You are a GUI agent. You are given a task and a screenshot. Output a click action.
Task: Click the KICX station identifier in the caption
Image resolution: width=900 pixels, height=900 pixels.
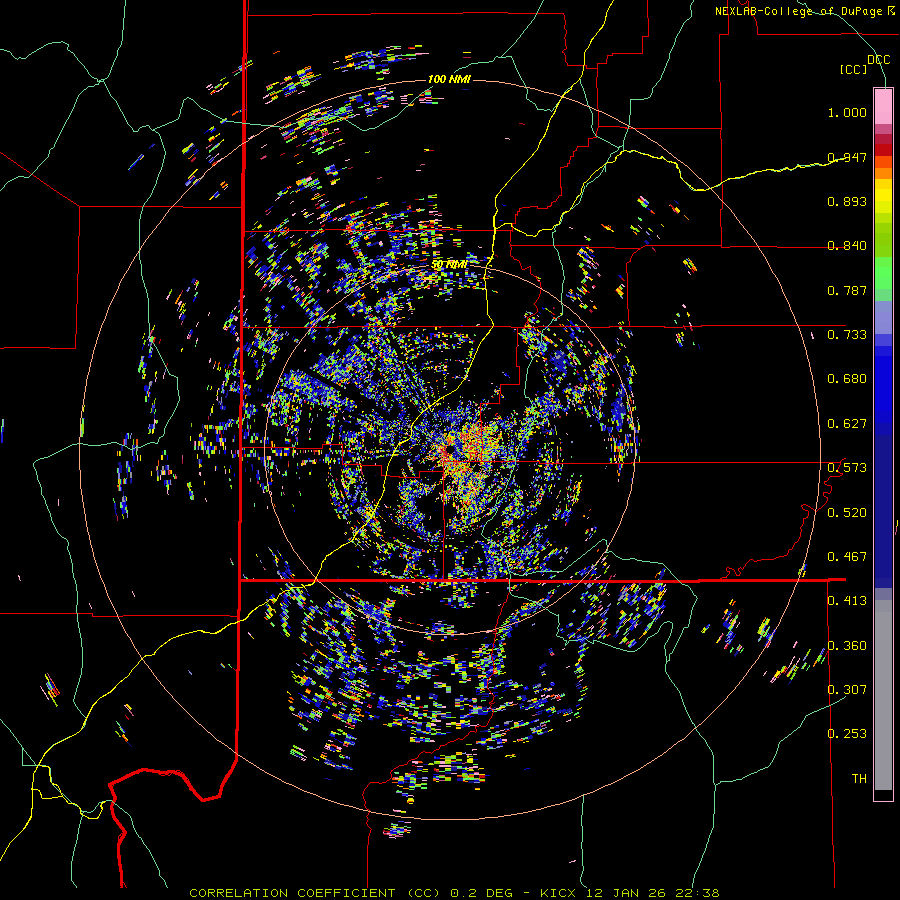tap(558, 893)
